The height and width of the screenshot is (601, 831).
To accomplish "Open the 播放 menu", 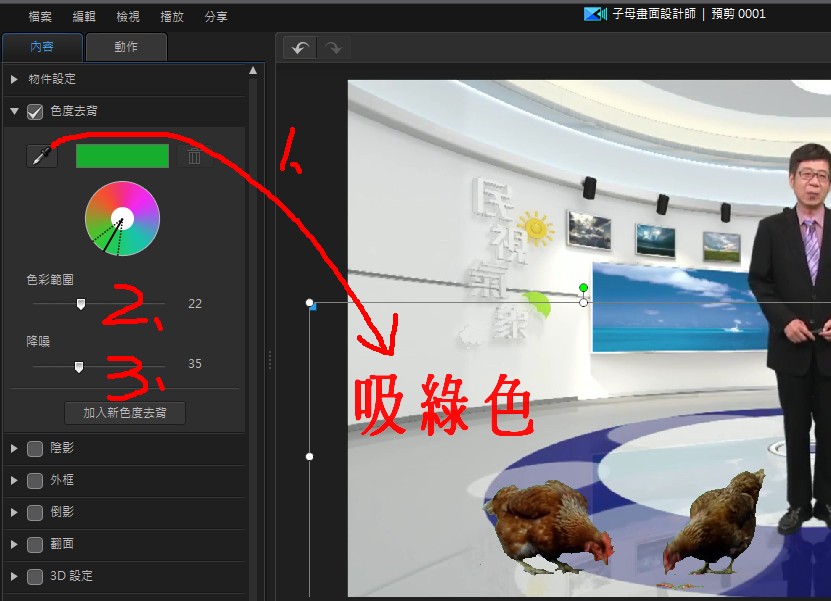I will point(172,17).
